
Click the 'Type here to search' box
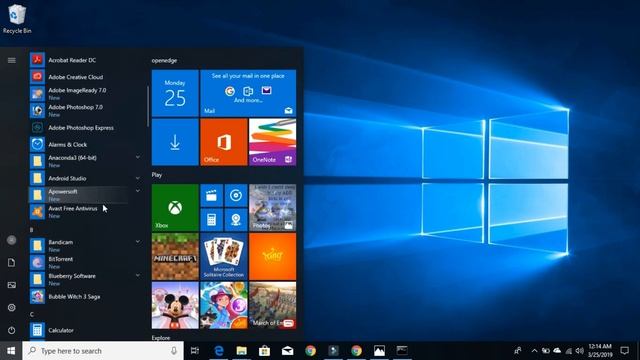(103, 351)
